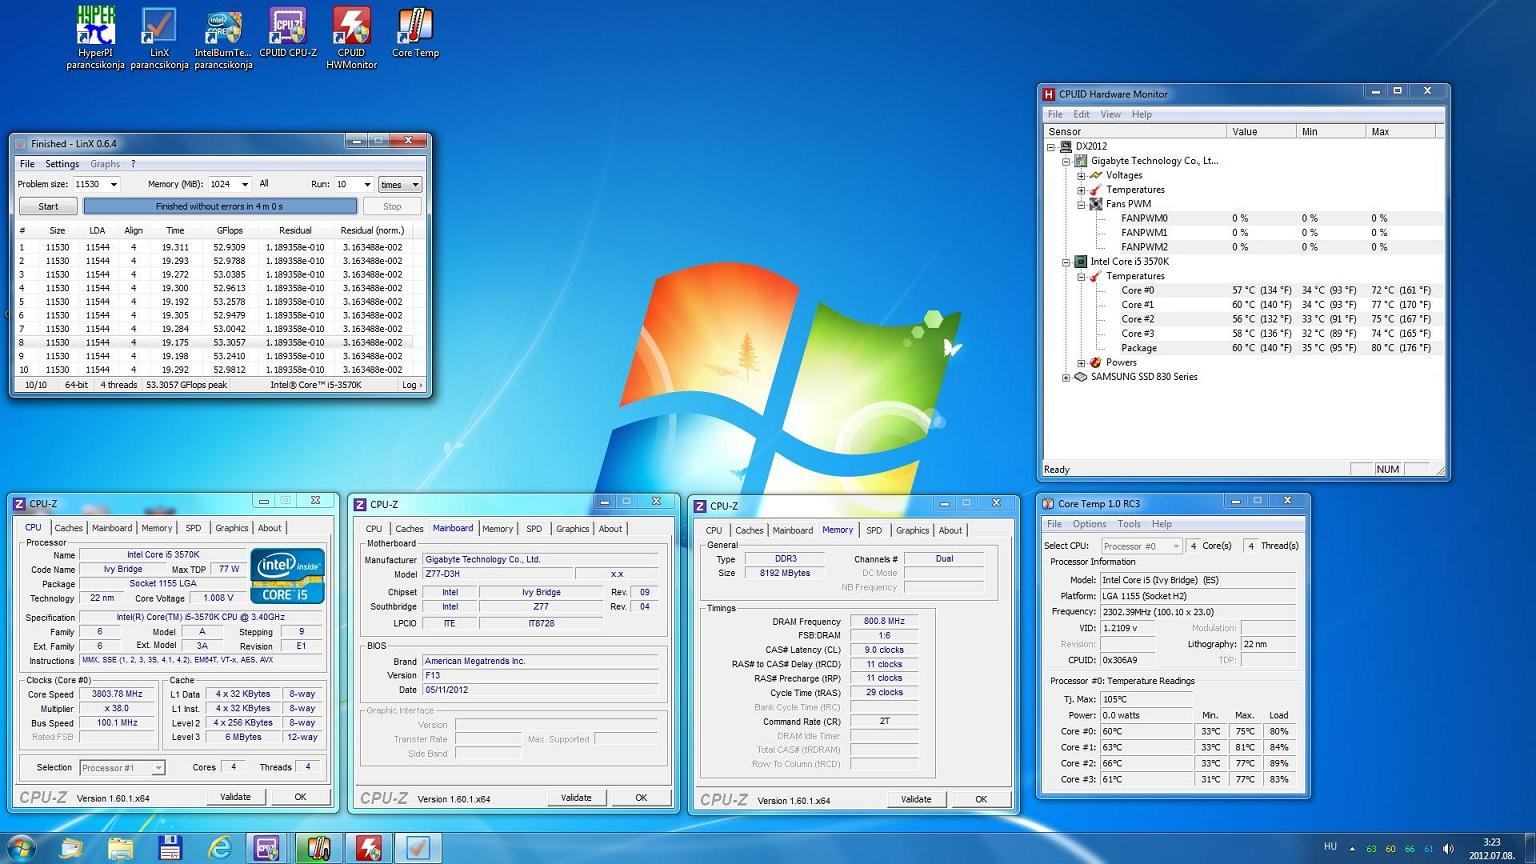Open the Settings menu in LinX

[62, 164]
